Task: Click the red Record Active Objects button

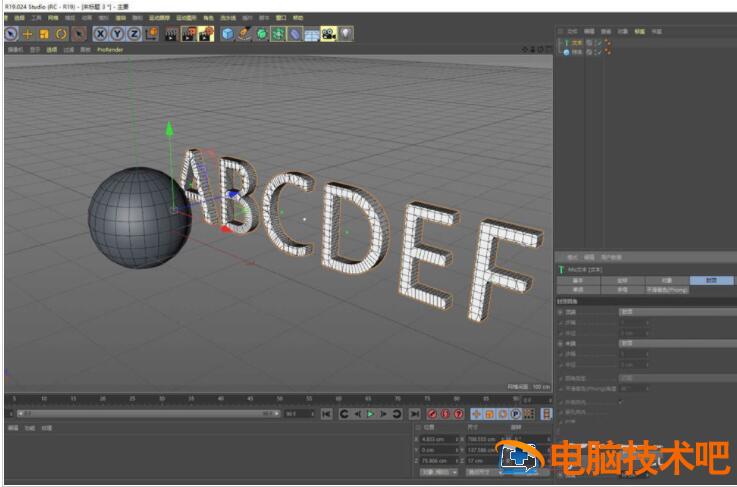Action: [432, 414]
